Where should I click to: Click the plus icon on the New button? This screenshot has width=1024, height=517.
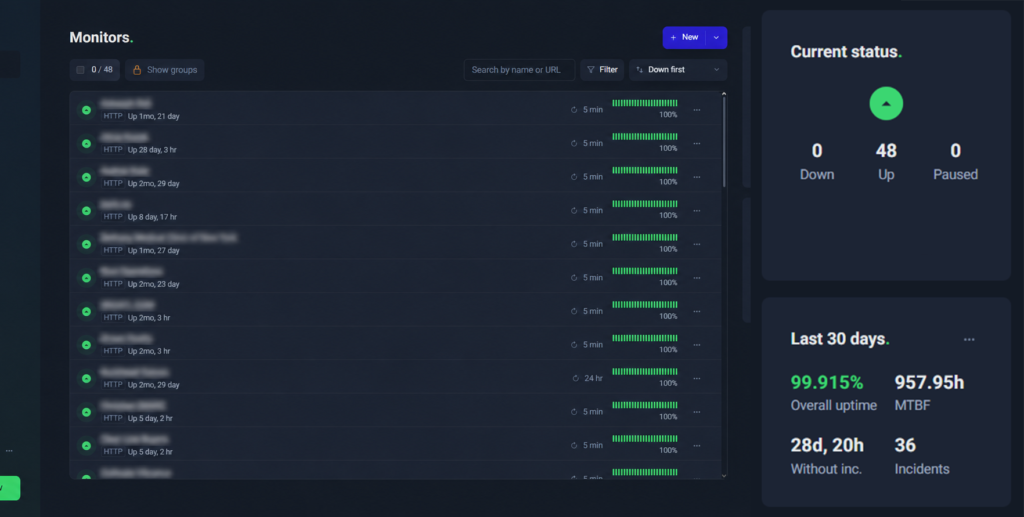(673, 38)
